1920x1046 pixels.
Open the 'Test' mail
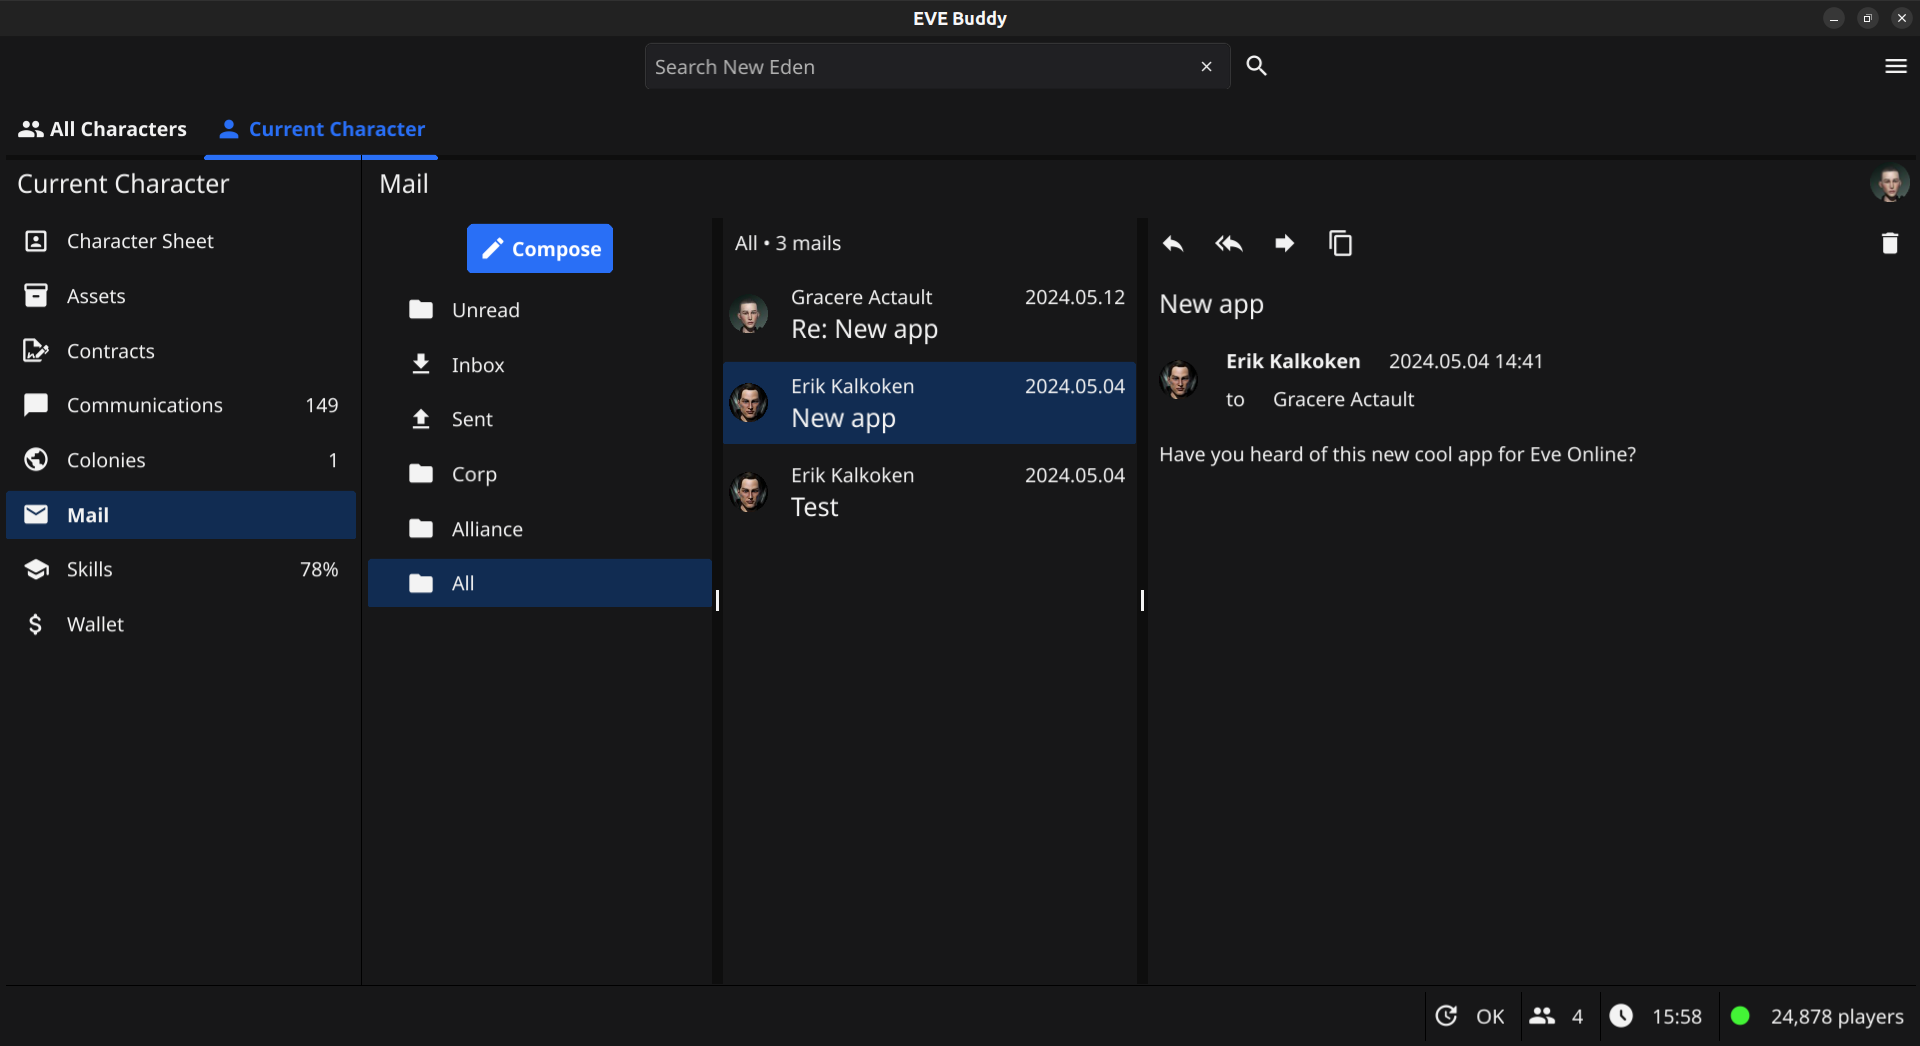(929, 492)
